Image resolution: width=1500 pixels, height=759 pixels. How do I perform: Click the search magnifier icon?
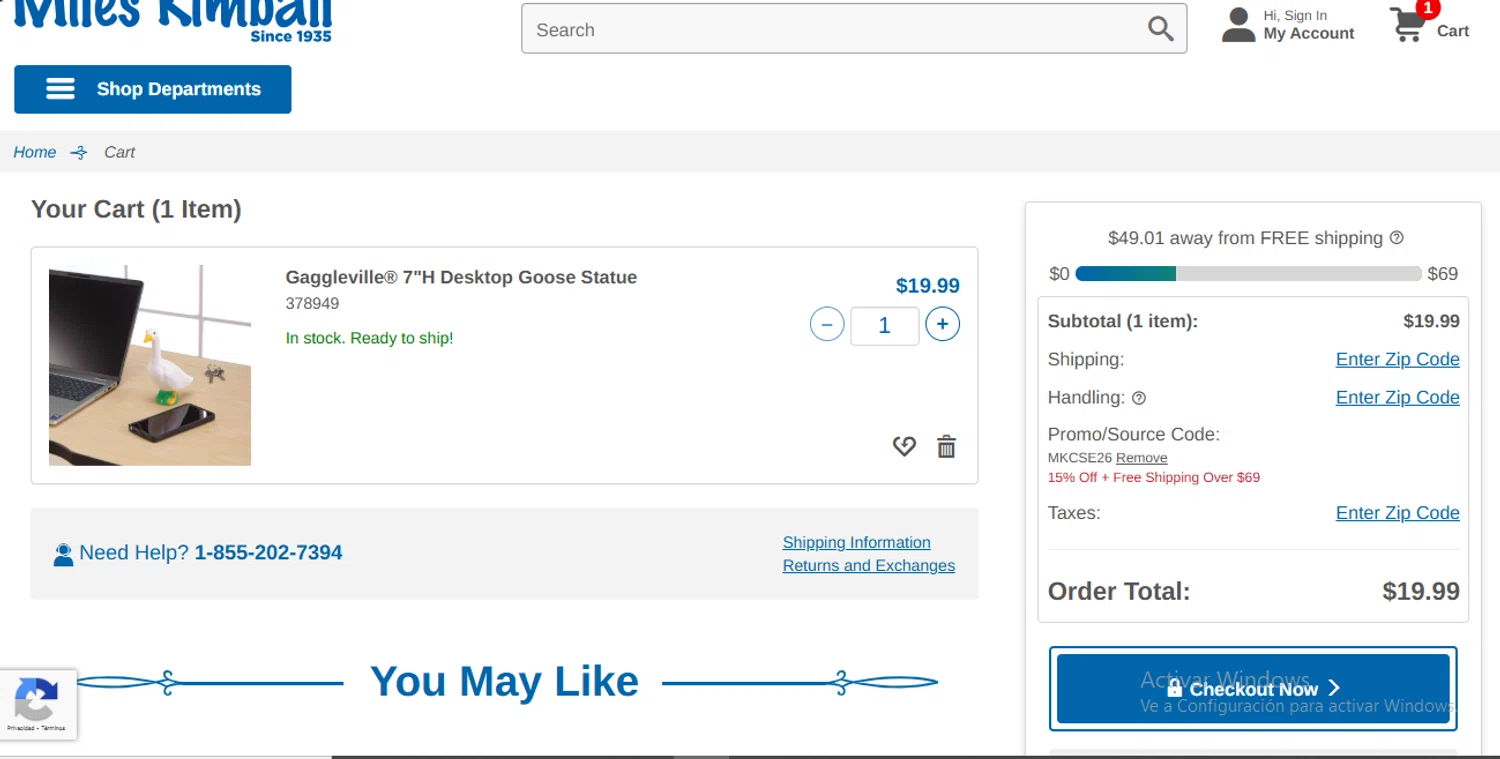[x=1160, y=29]
